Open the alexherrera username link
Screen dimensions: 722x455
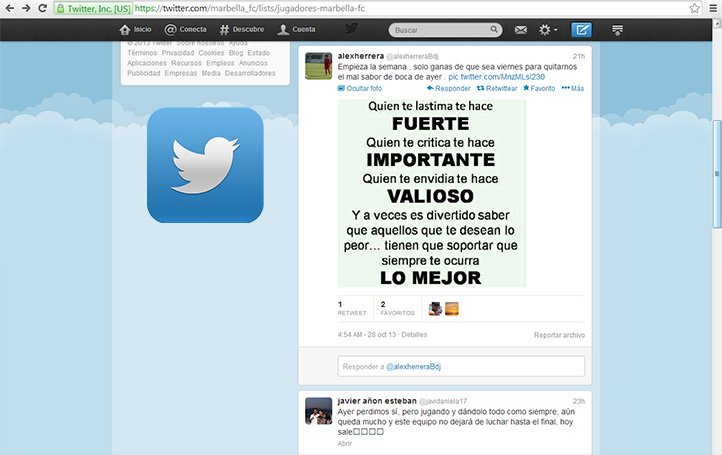point(361,56)
